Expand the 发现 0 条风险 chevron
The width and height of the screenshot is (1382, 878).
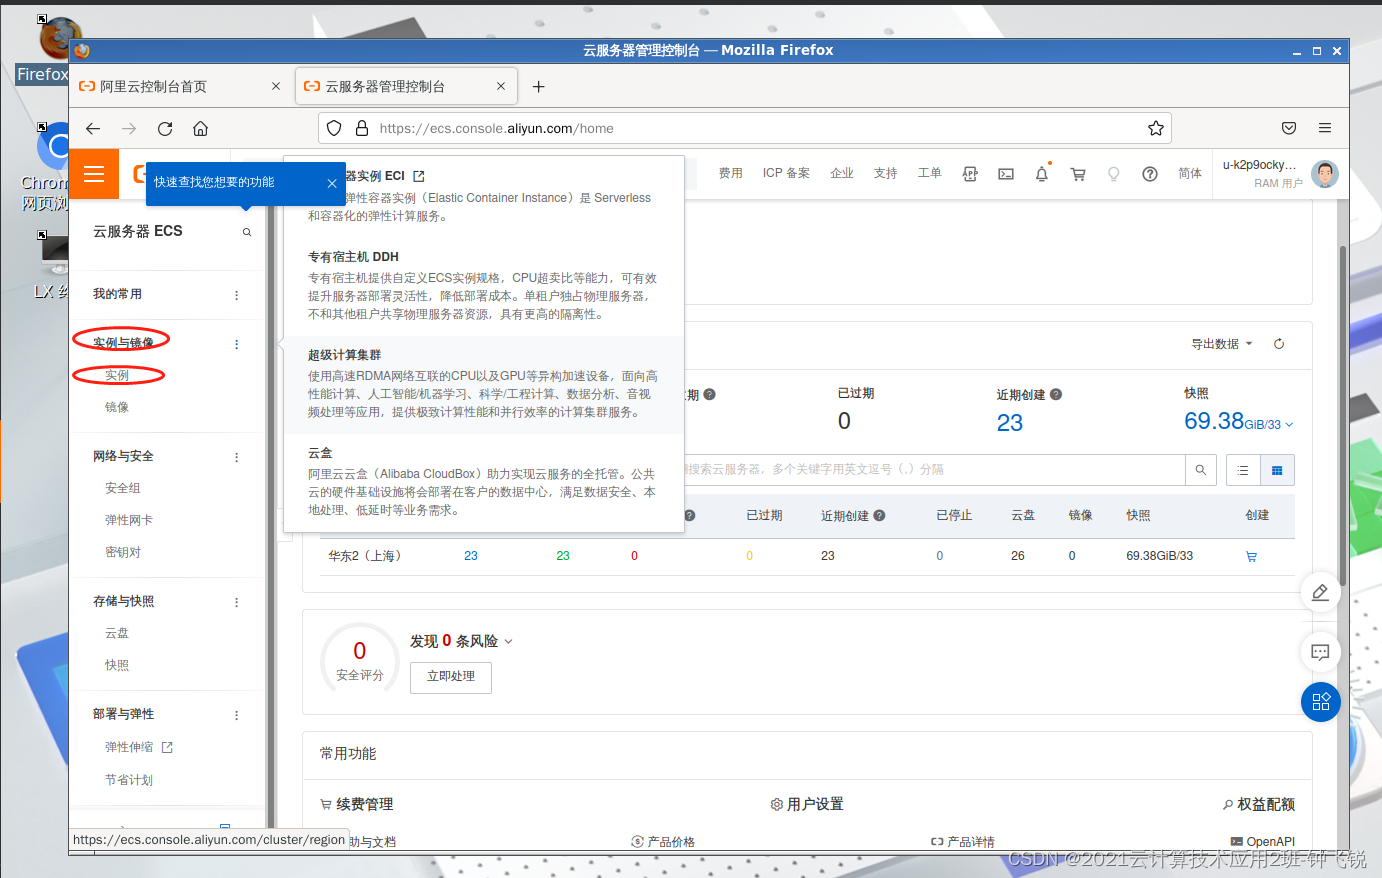pyautogui.click(x=508, y=642)
